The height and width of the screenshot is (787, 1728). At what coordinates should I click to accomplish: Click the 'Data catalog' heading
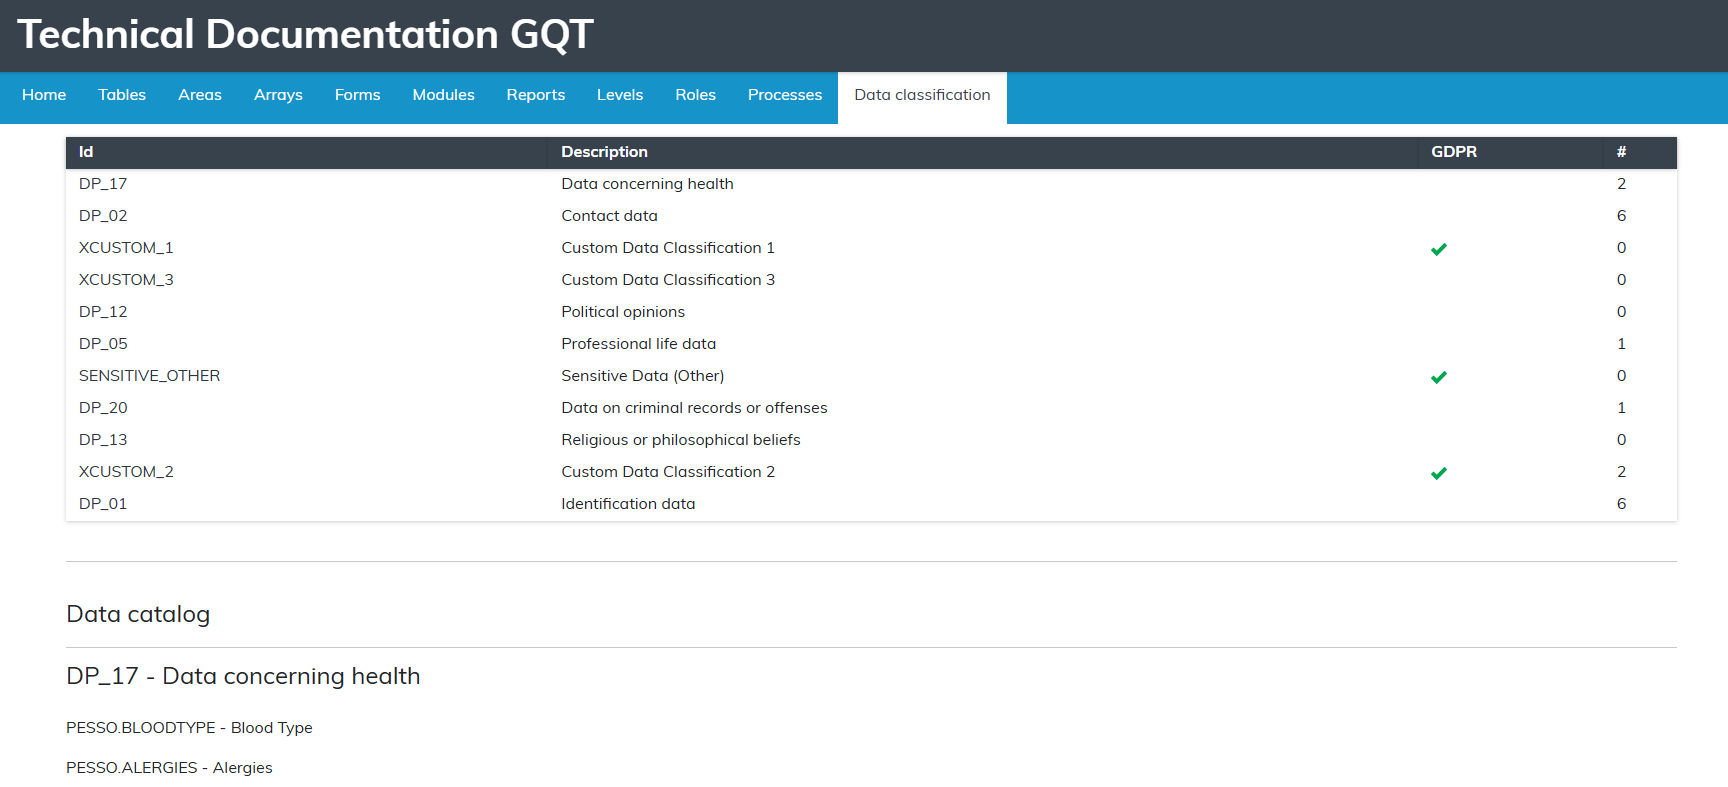click(138, 614)
